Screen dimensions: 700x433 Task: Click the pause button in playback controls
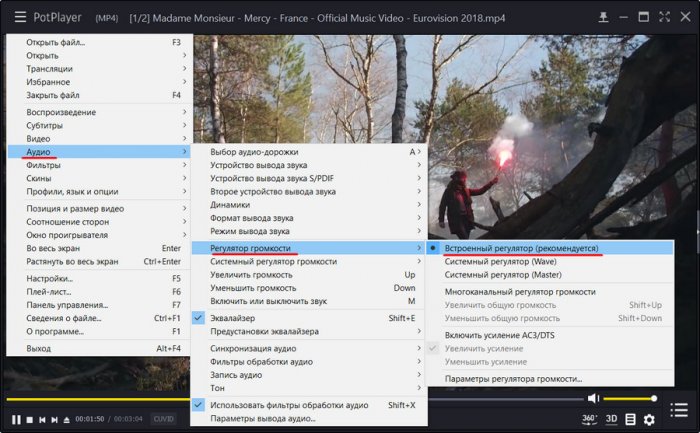coord(16,419)
